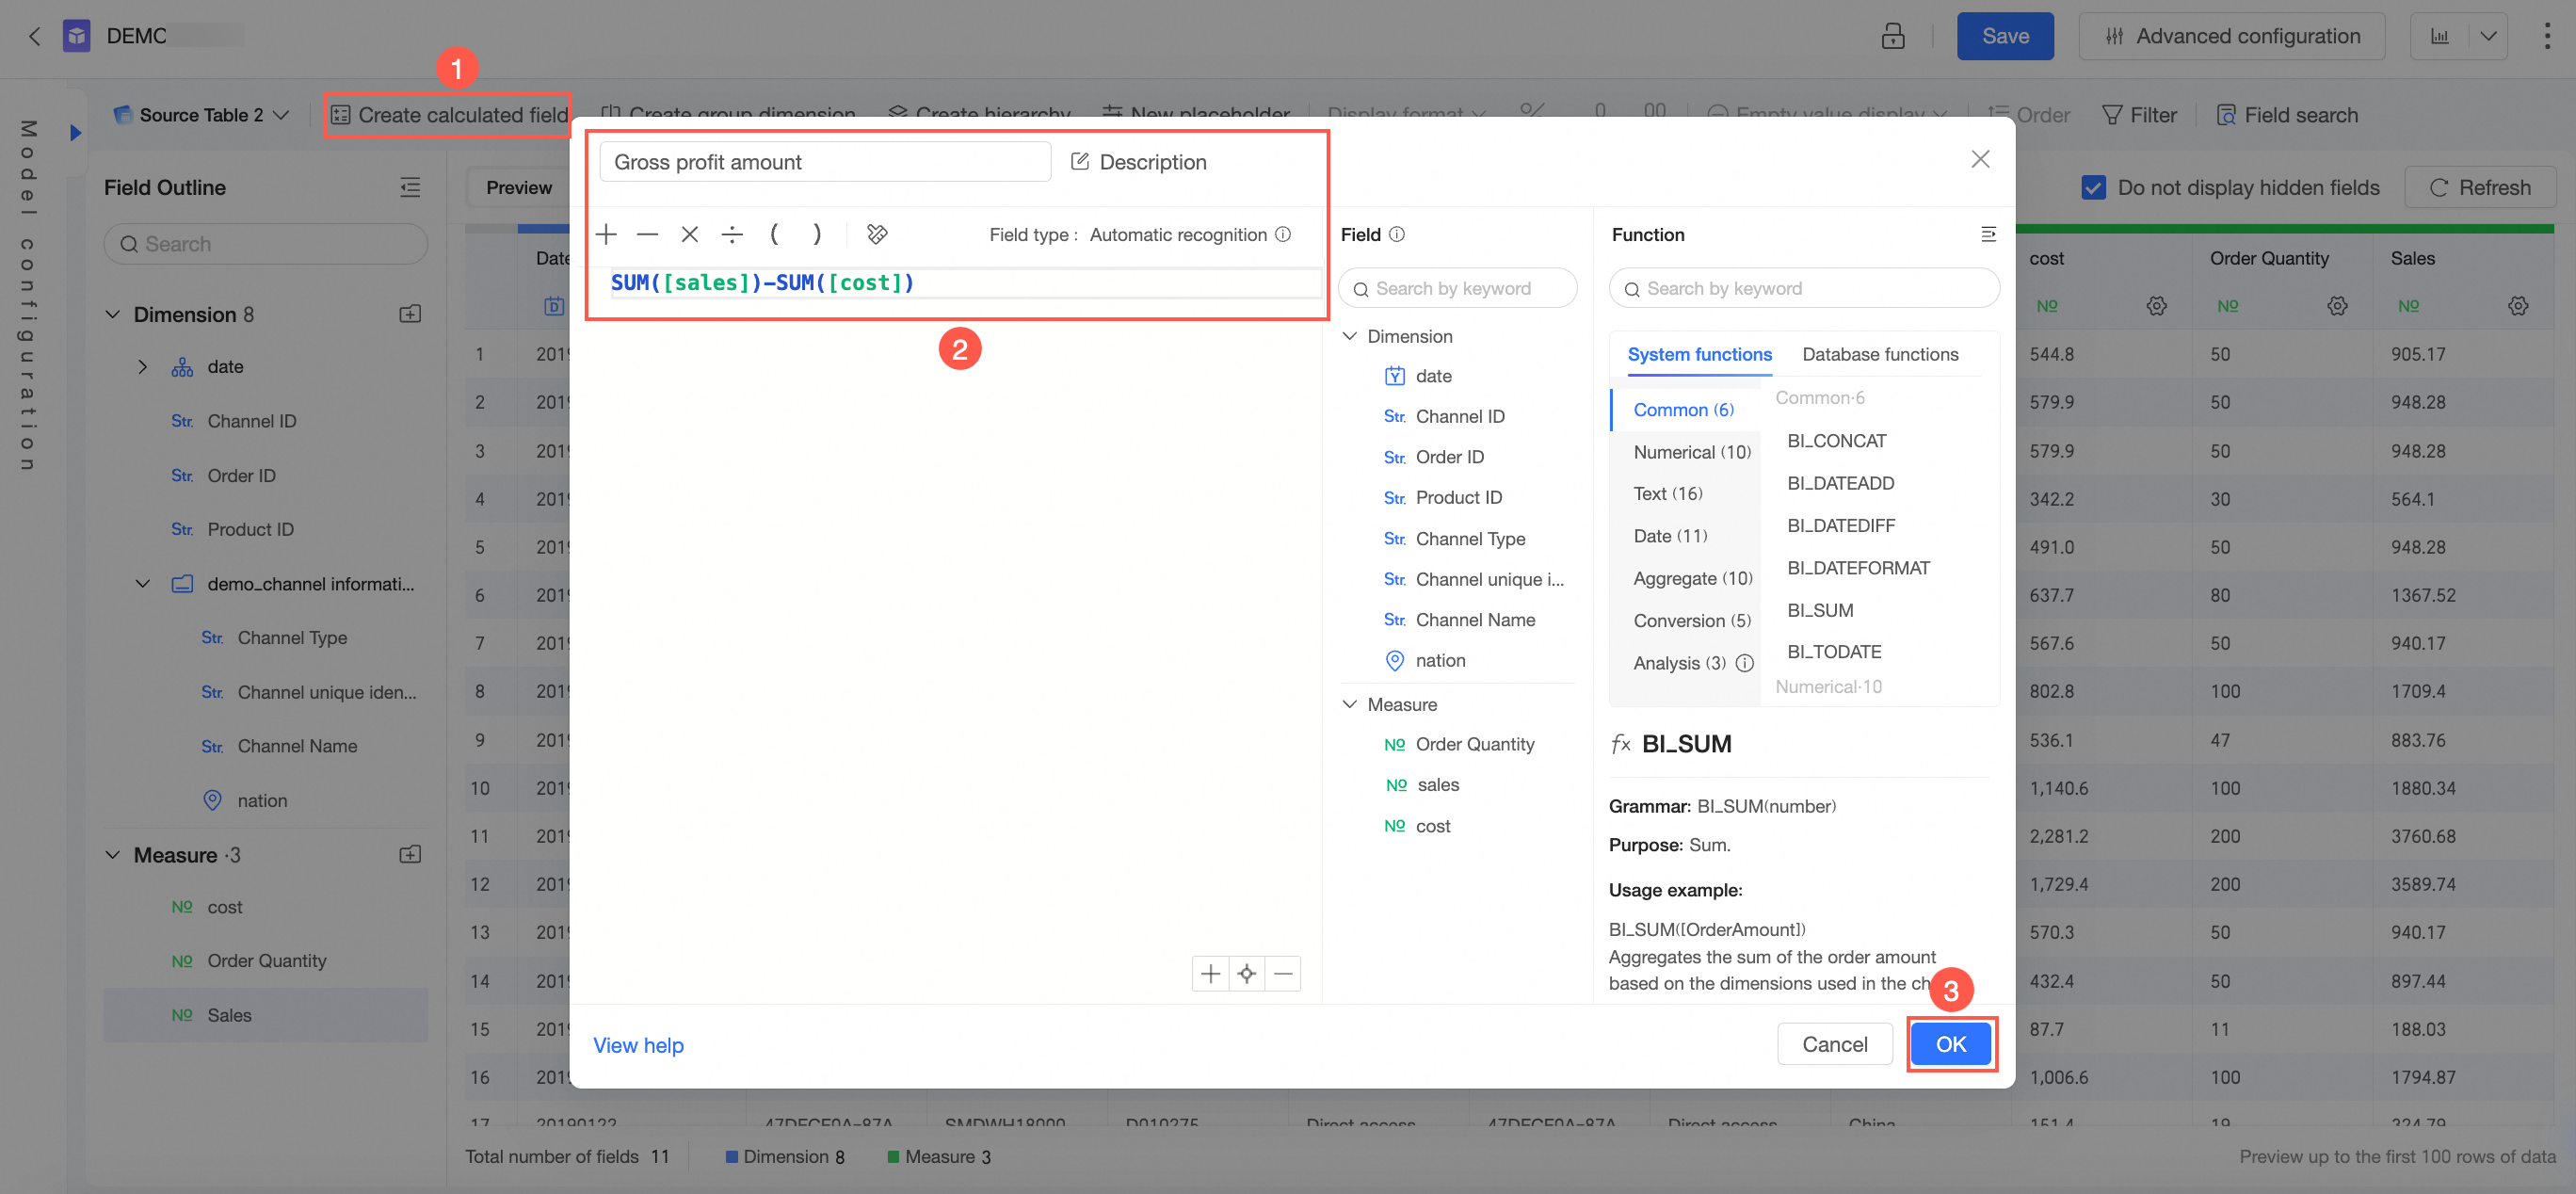Screen dimensions: 2576x1194
Task: Click the lock icon beside Save
Action: pos(1892,36)
